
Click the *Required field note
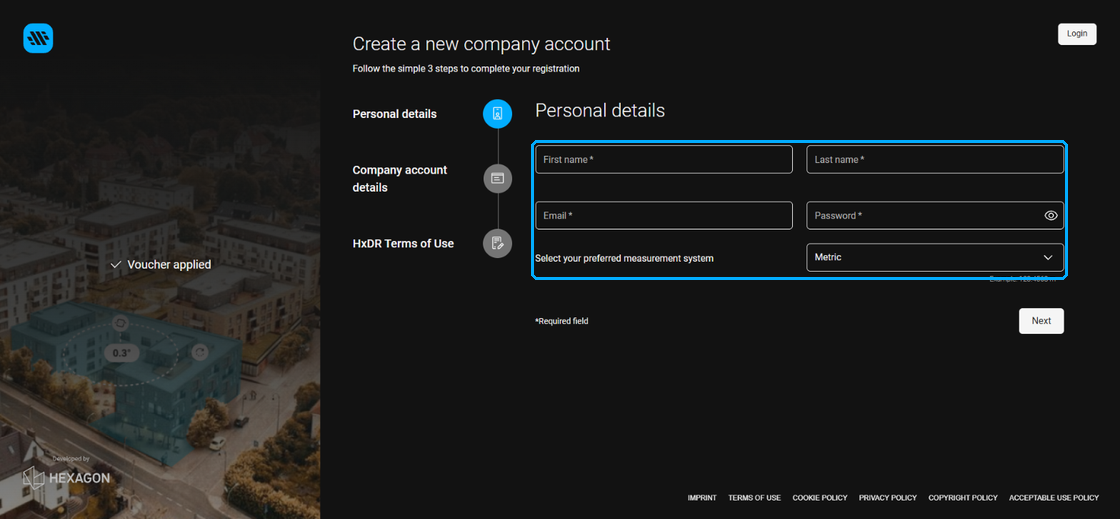(561, 321)
